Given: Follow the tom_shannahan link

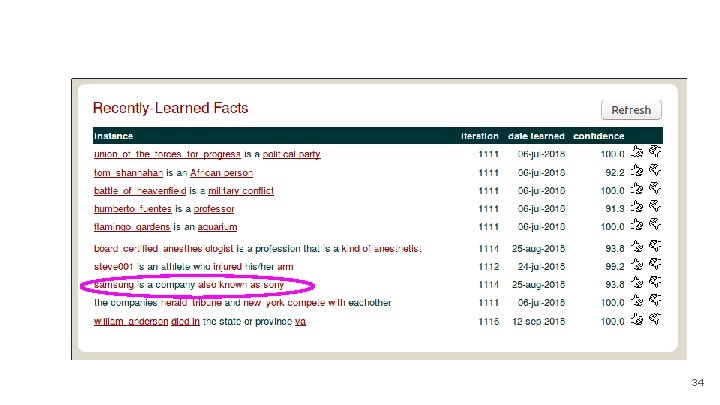Looking at the screenshot, I should click(x=129, y=173).
